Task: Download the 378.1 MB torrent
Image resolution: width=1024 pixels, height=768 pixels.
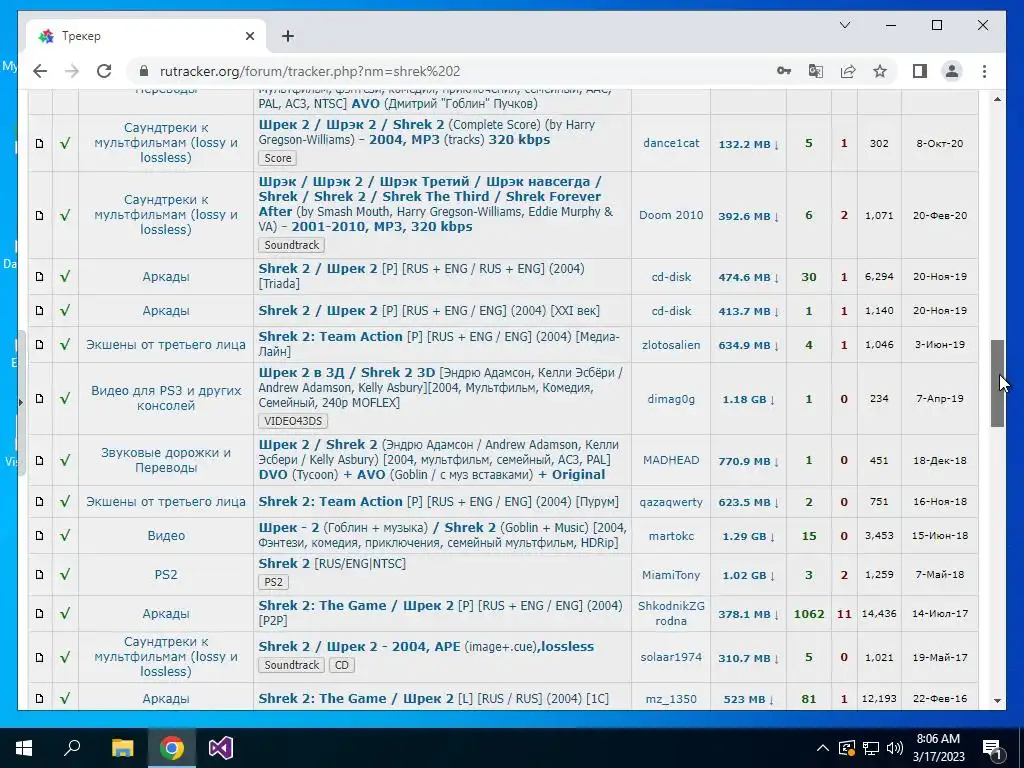Action: [748, 614]
